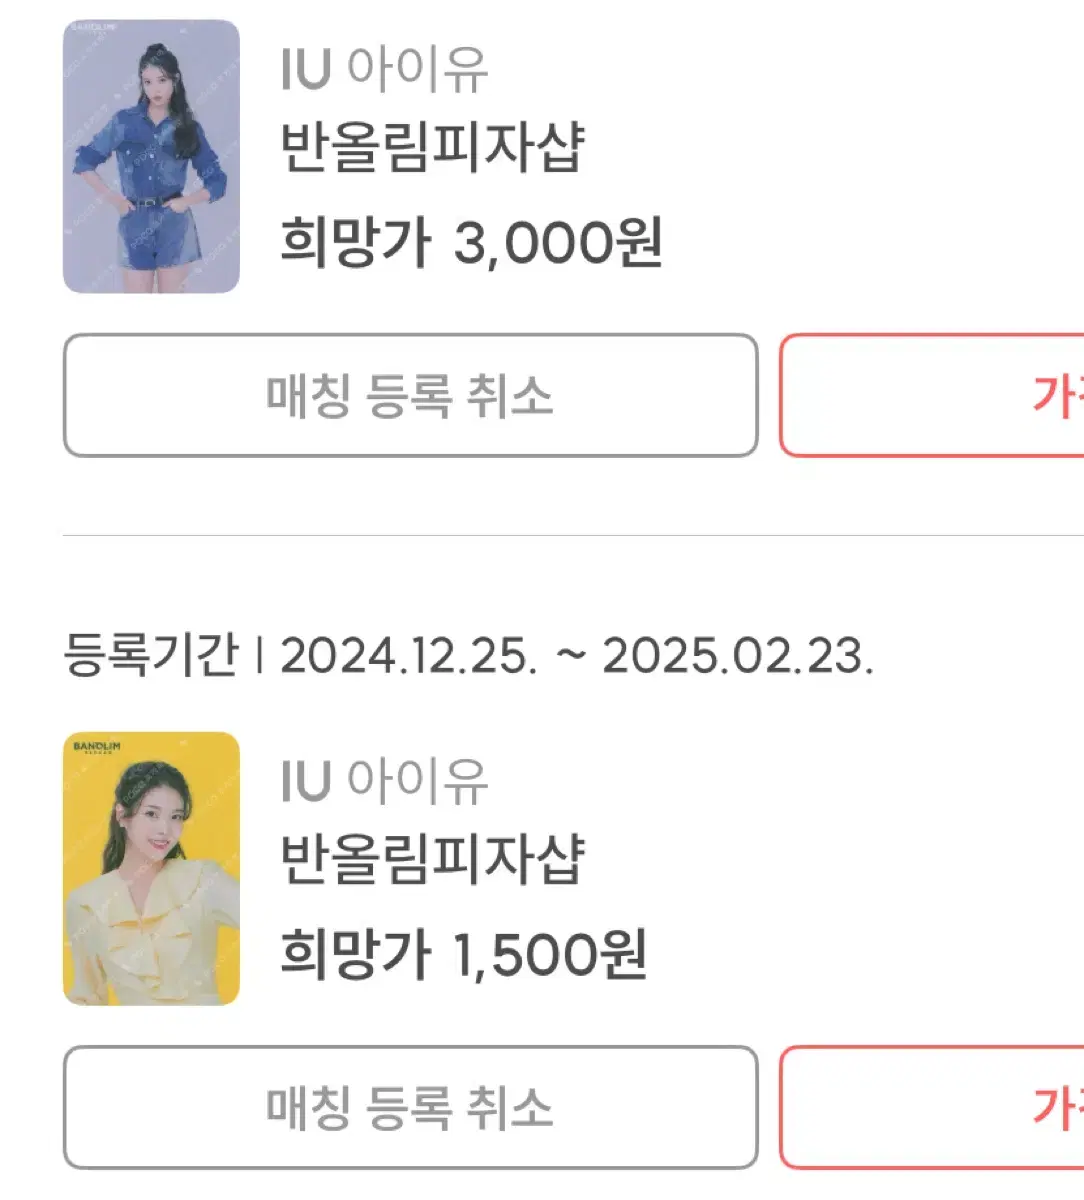Click the divider line between the two listings
Screen dimensions: 1084x1200
tap(573, 535)
